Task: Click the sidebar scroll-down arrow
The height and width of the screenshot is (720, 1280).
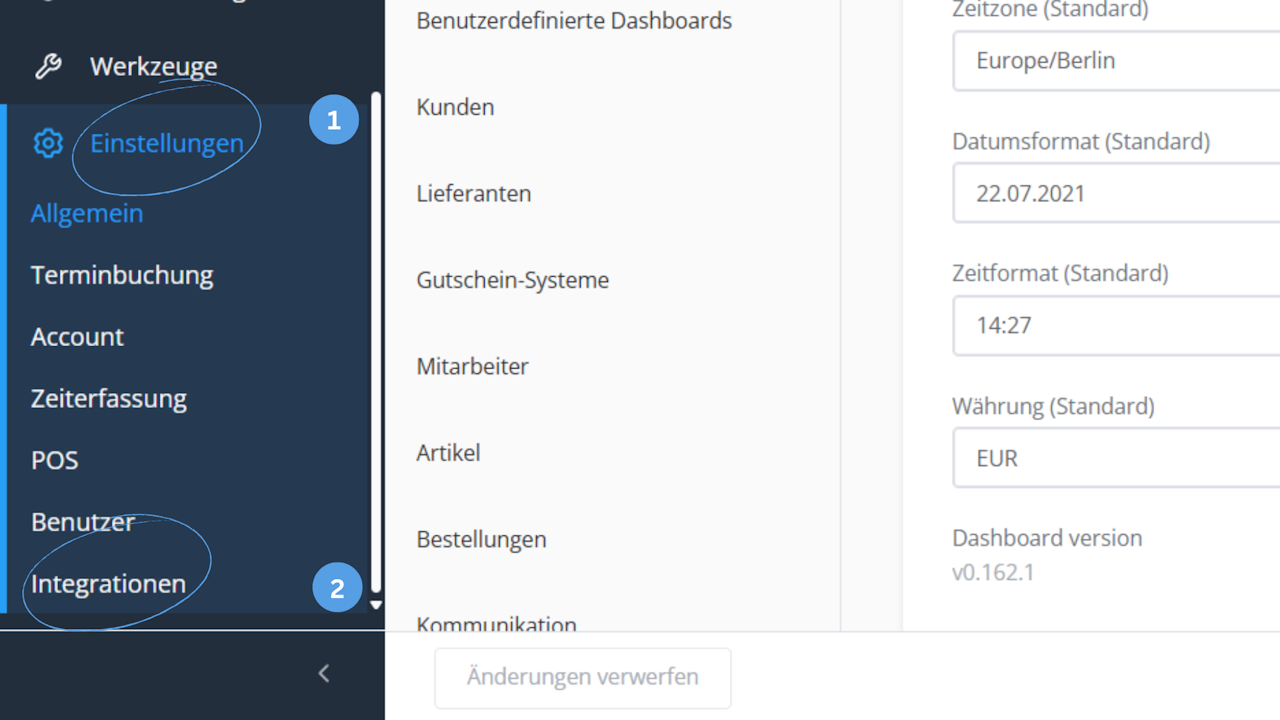Action: click(x=376, y=605)
